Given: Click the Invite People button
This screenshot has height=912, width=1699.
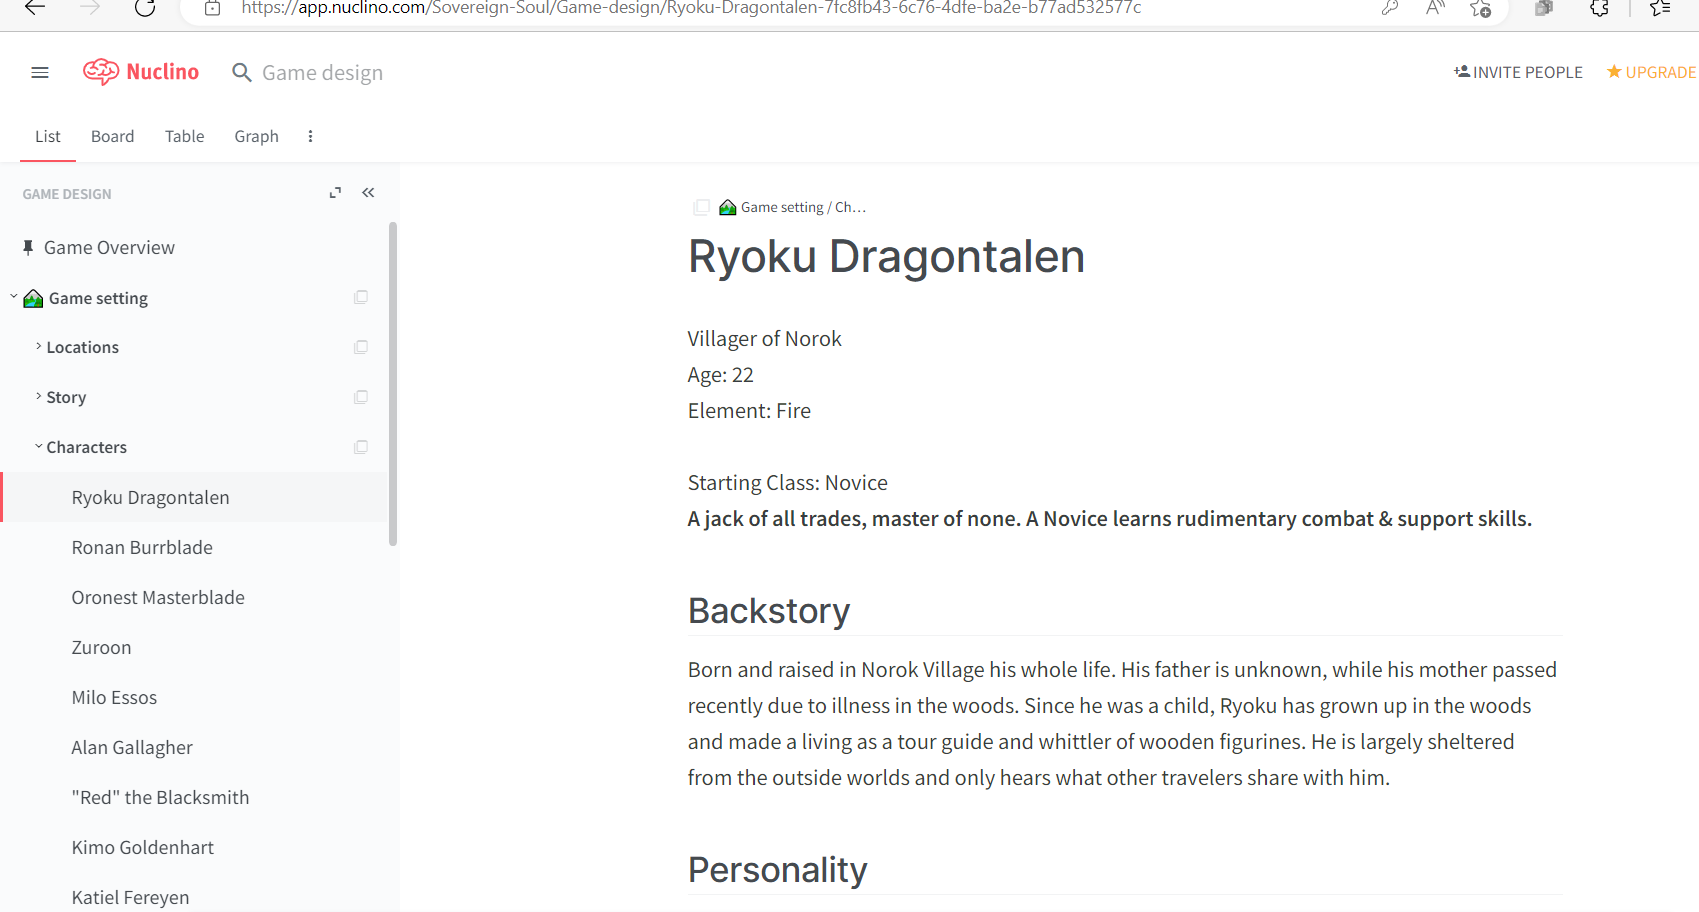Looking at the screenshot, I should (x=1518, y=72).
